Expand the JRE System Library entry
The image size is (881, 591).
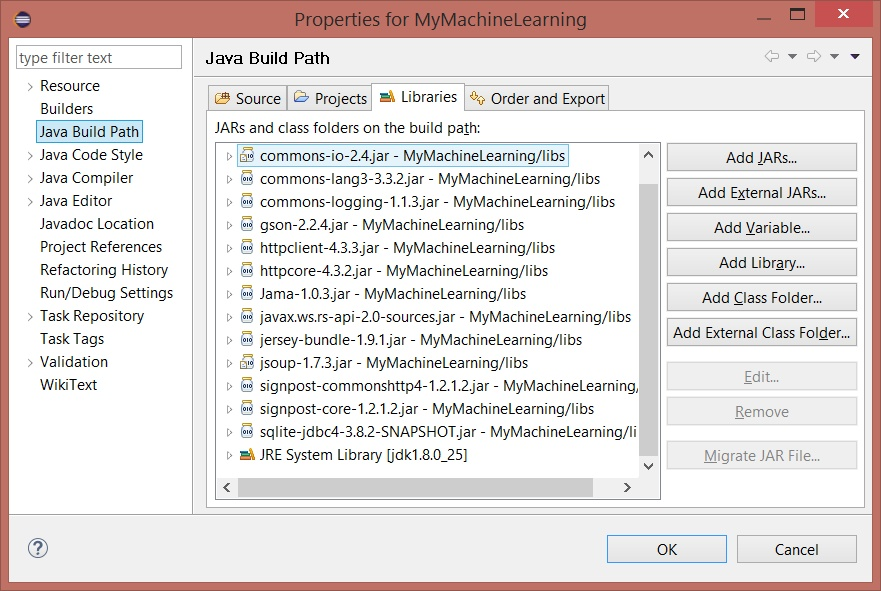pos(229,456)
